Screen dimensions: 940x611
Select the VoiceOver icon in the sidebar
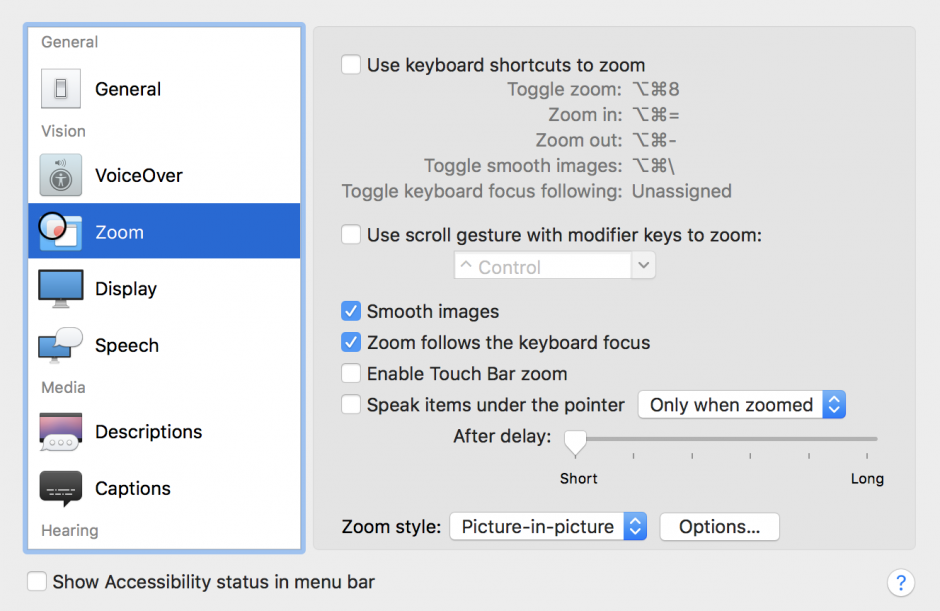60,175
